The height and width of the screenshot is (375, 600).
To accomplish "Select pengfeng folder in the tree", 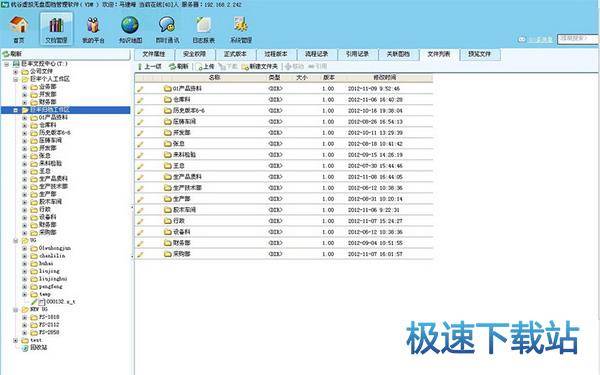I will pyautogui.click(x=46, y=286).
